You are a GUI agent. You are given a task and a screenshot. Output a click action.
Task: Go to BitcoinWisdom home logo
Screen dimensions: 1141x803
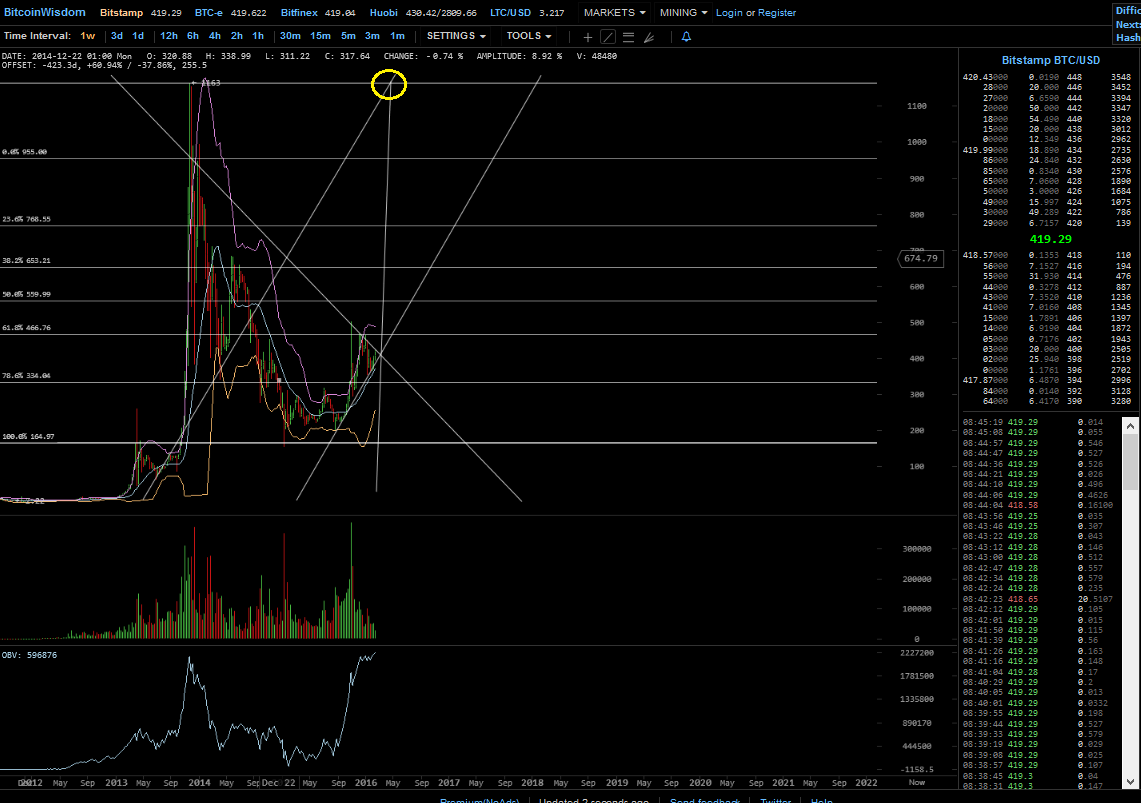(x=44, y=12)
